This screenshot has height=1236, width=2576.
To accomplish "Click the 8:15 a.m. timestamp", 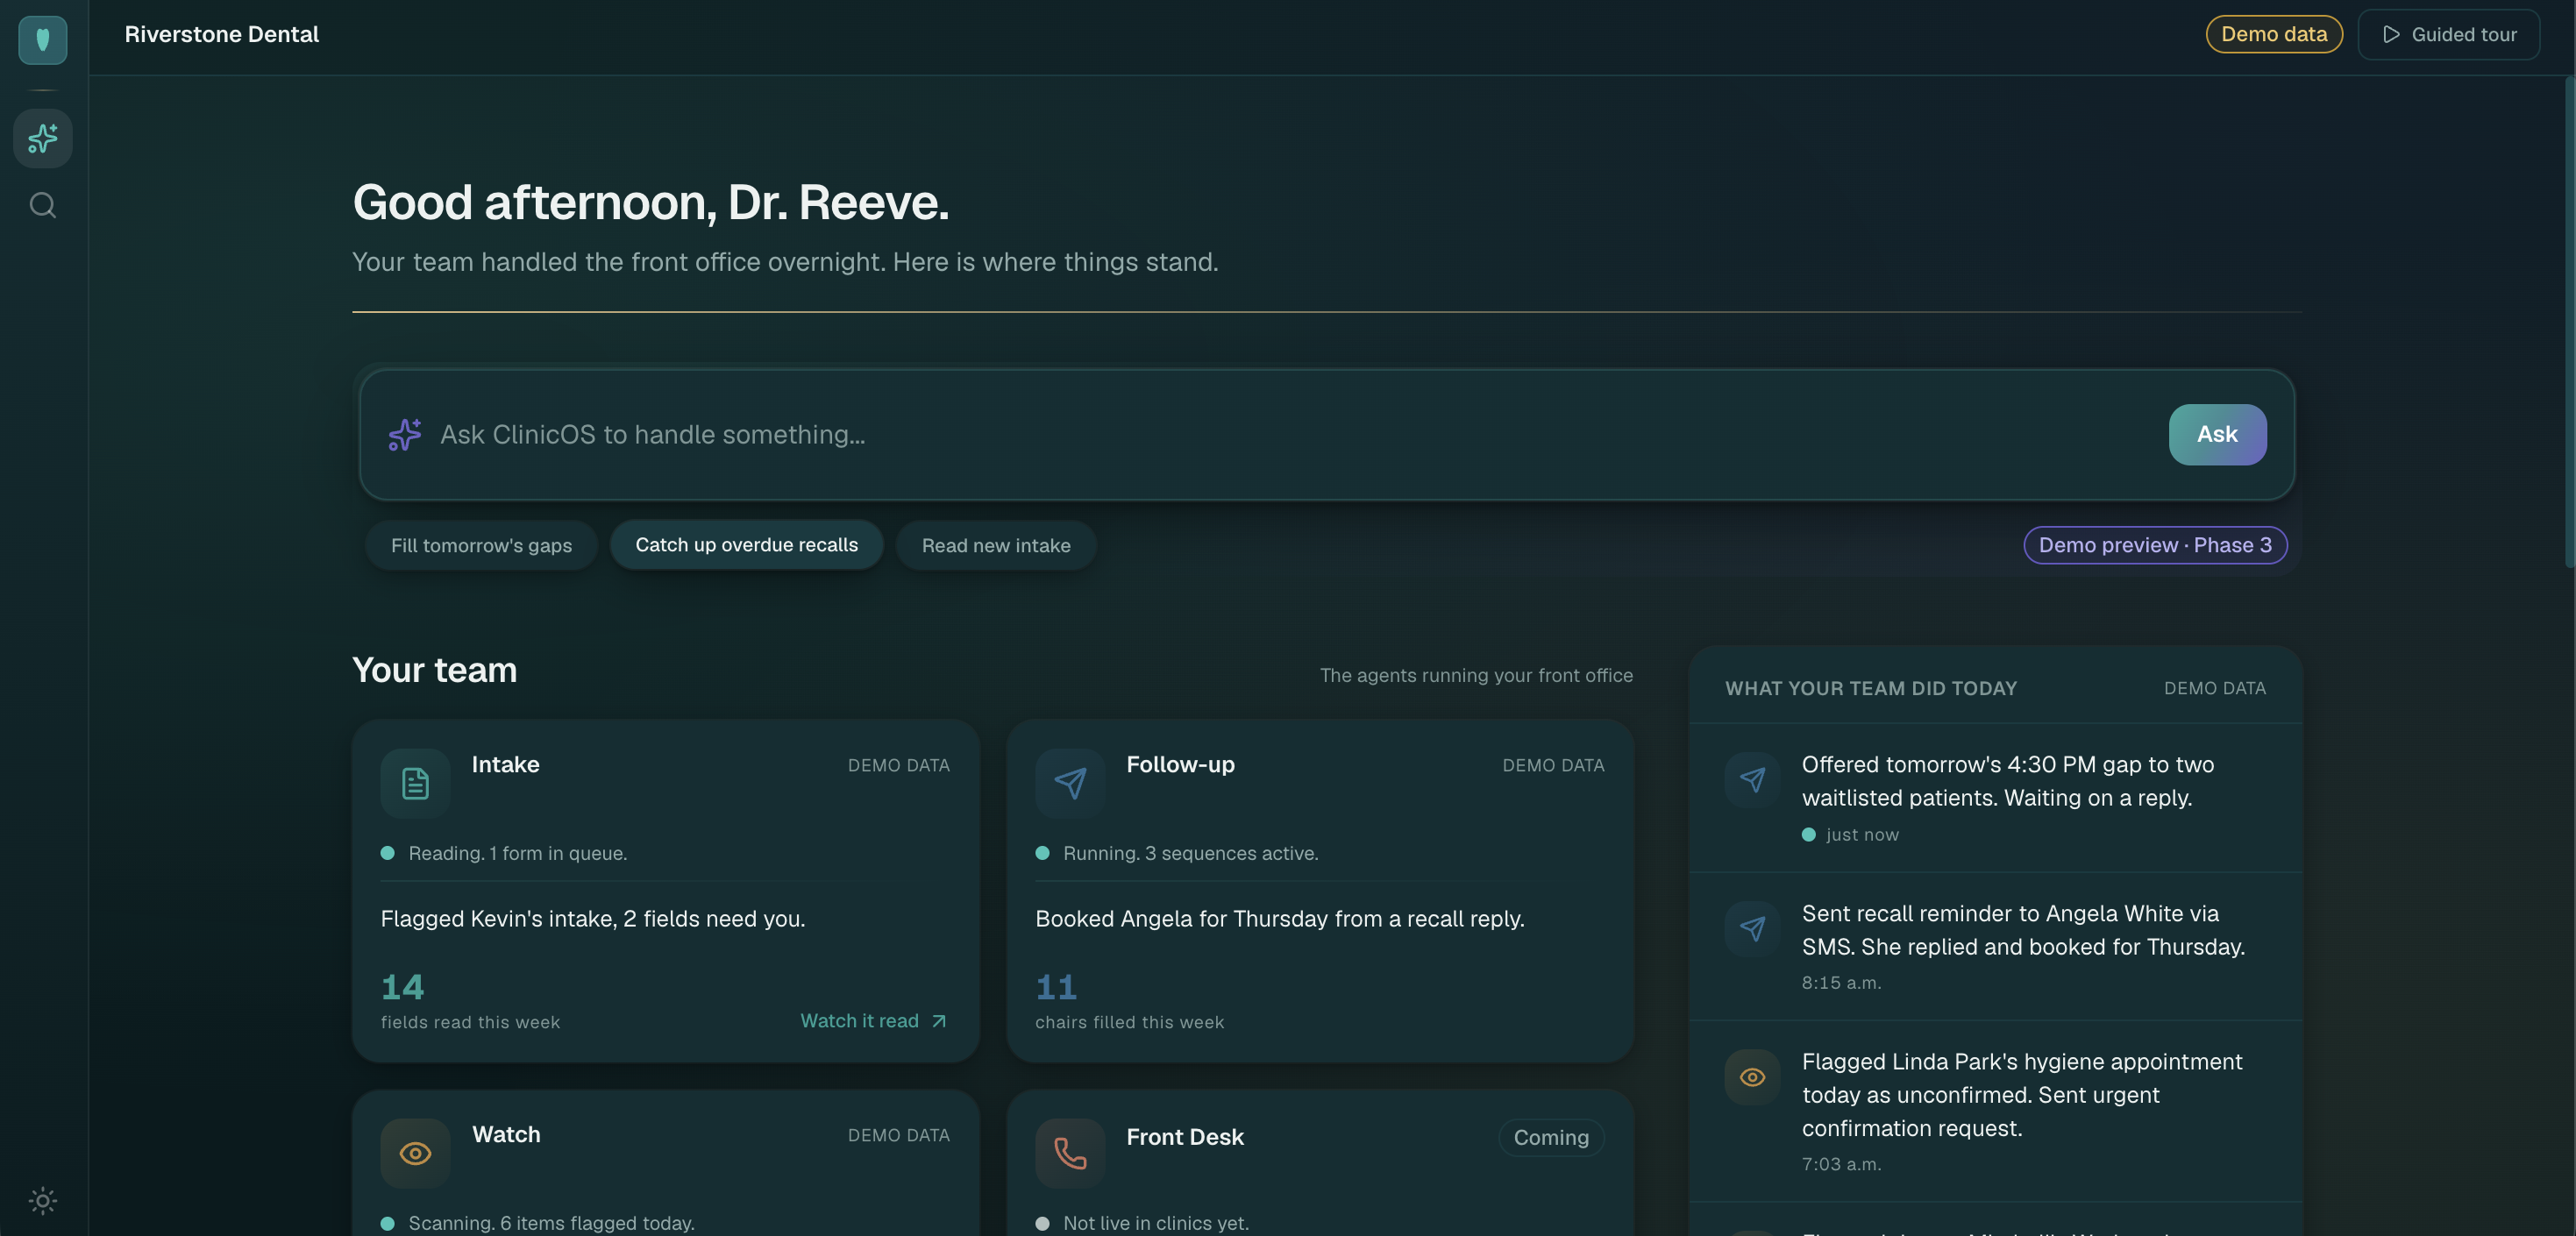I will coord(1841,983).
